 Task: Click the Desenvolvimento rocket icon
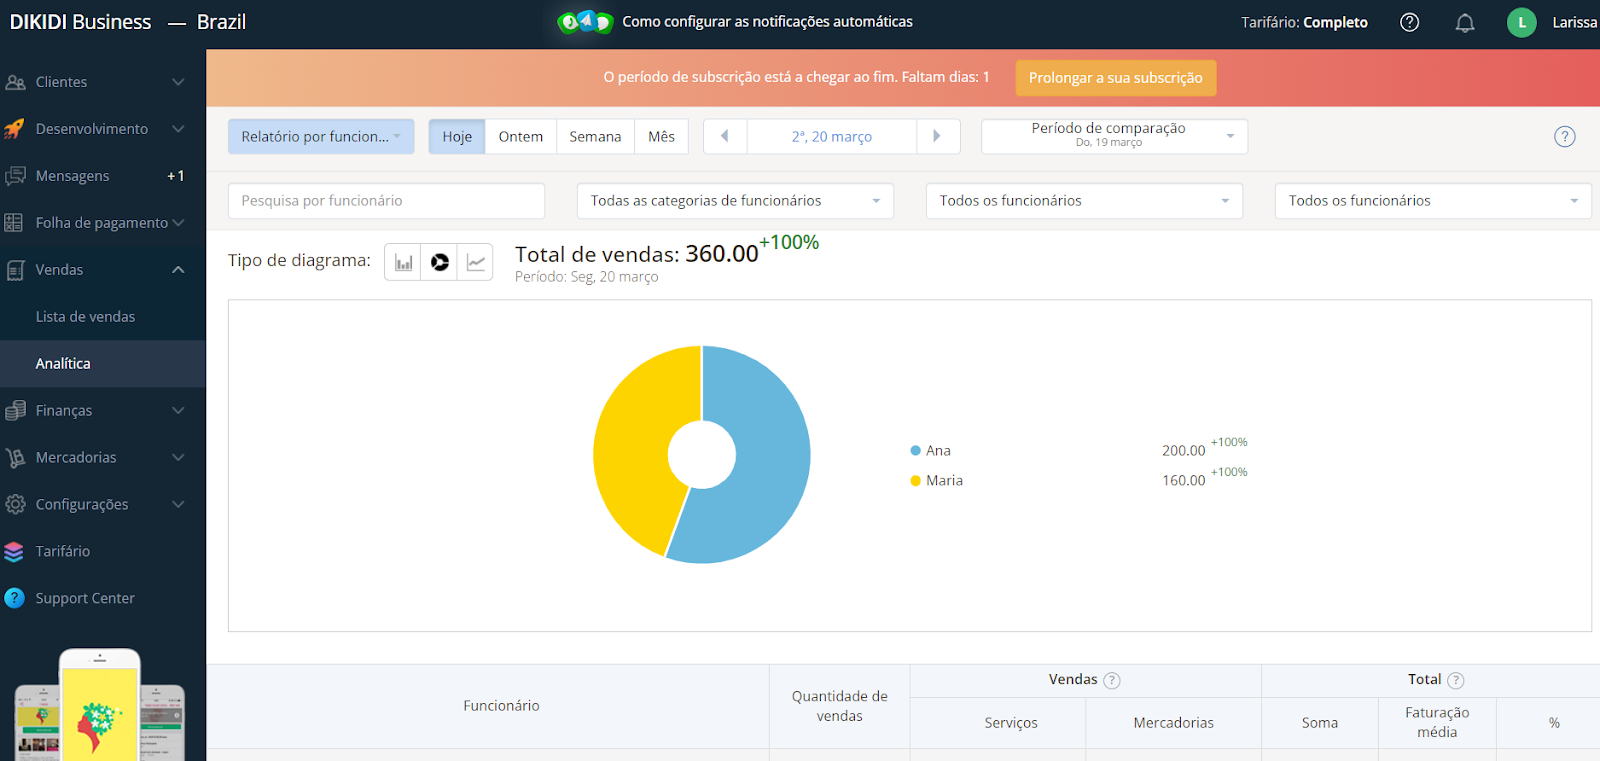tap(15, 129)
